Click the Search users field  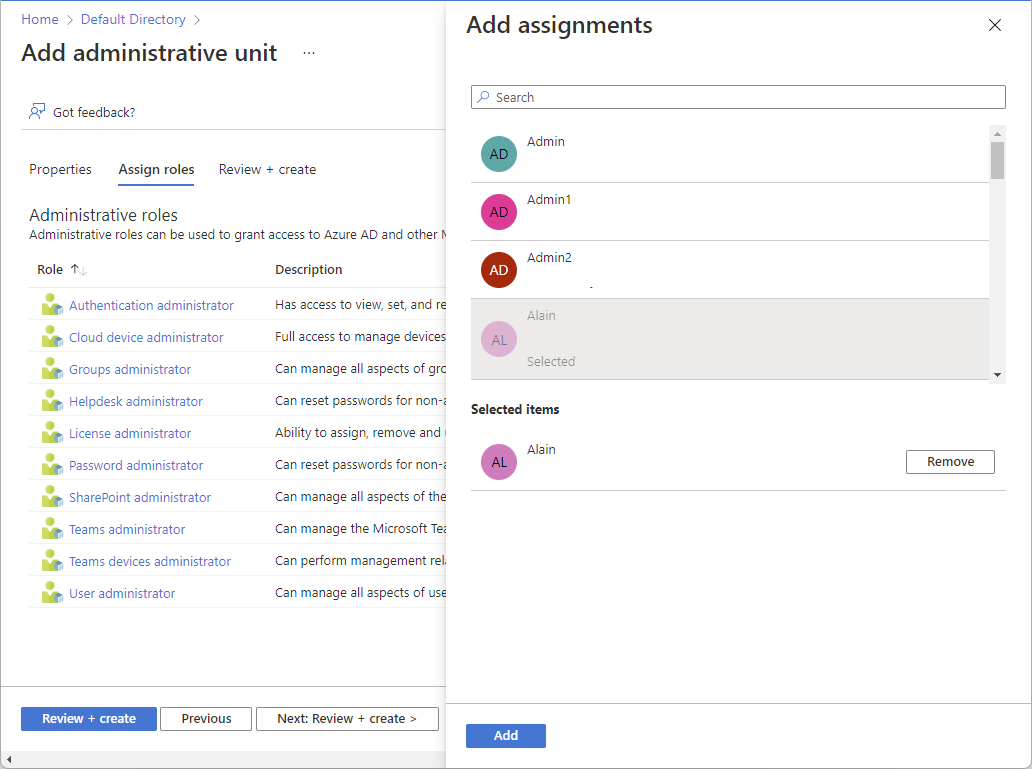click(738, 97)
